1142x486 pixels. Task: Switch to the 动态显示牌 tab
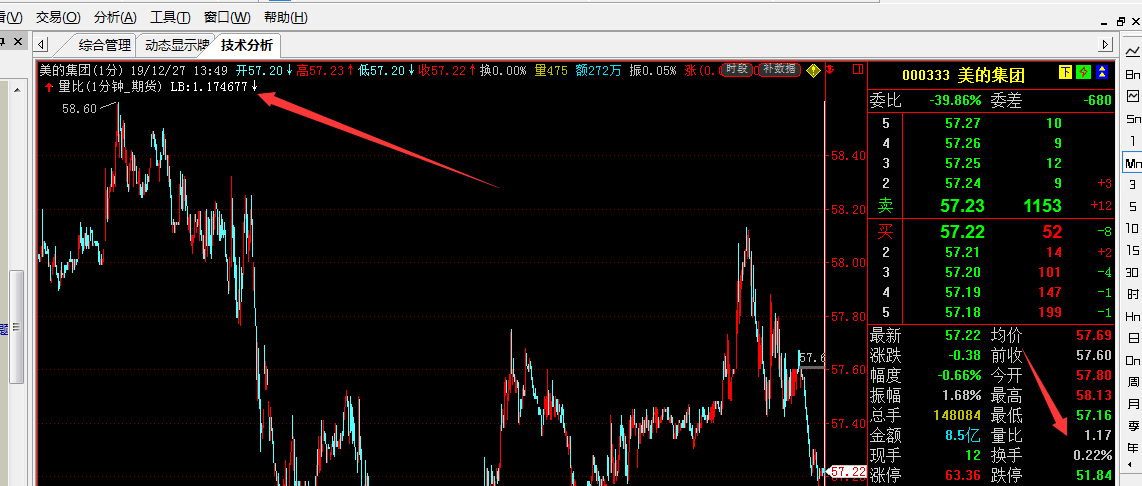(x=177, y=45)
